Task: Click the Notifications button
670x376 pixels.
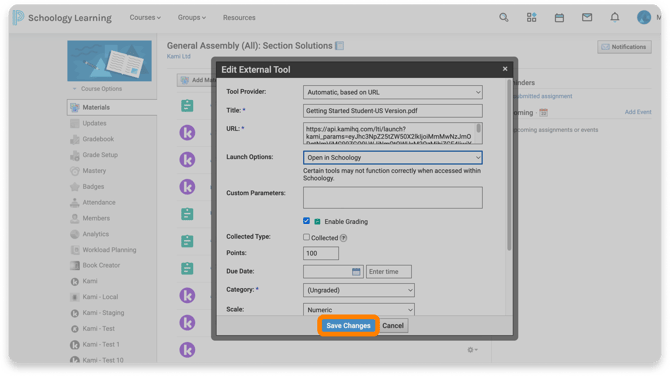Action: point(624,47)
